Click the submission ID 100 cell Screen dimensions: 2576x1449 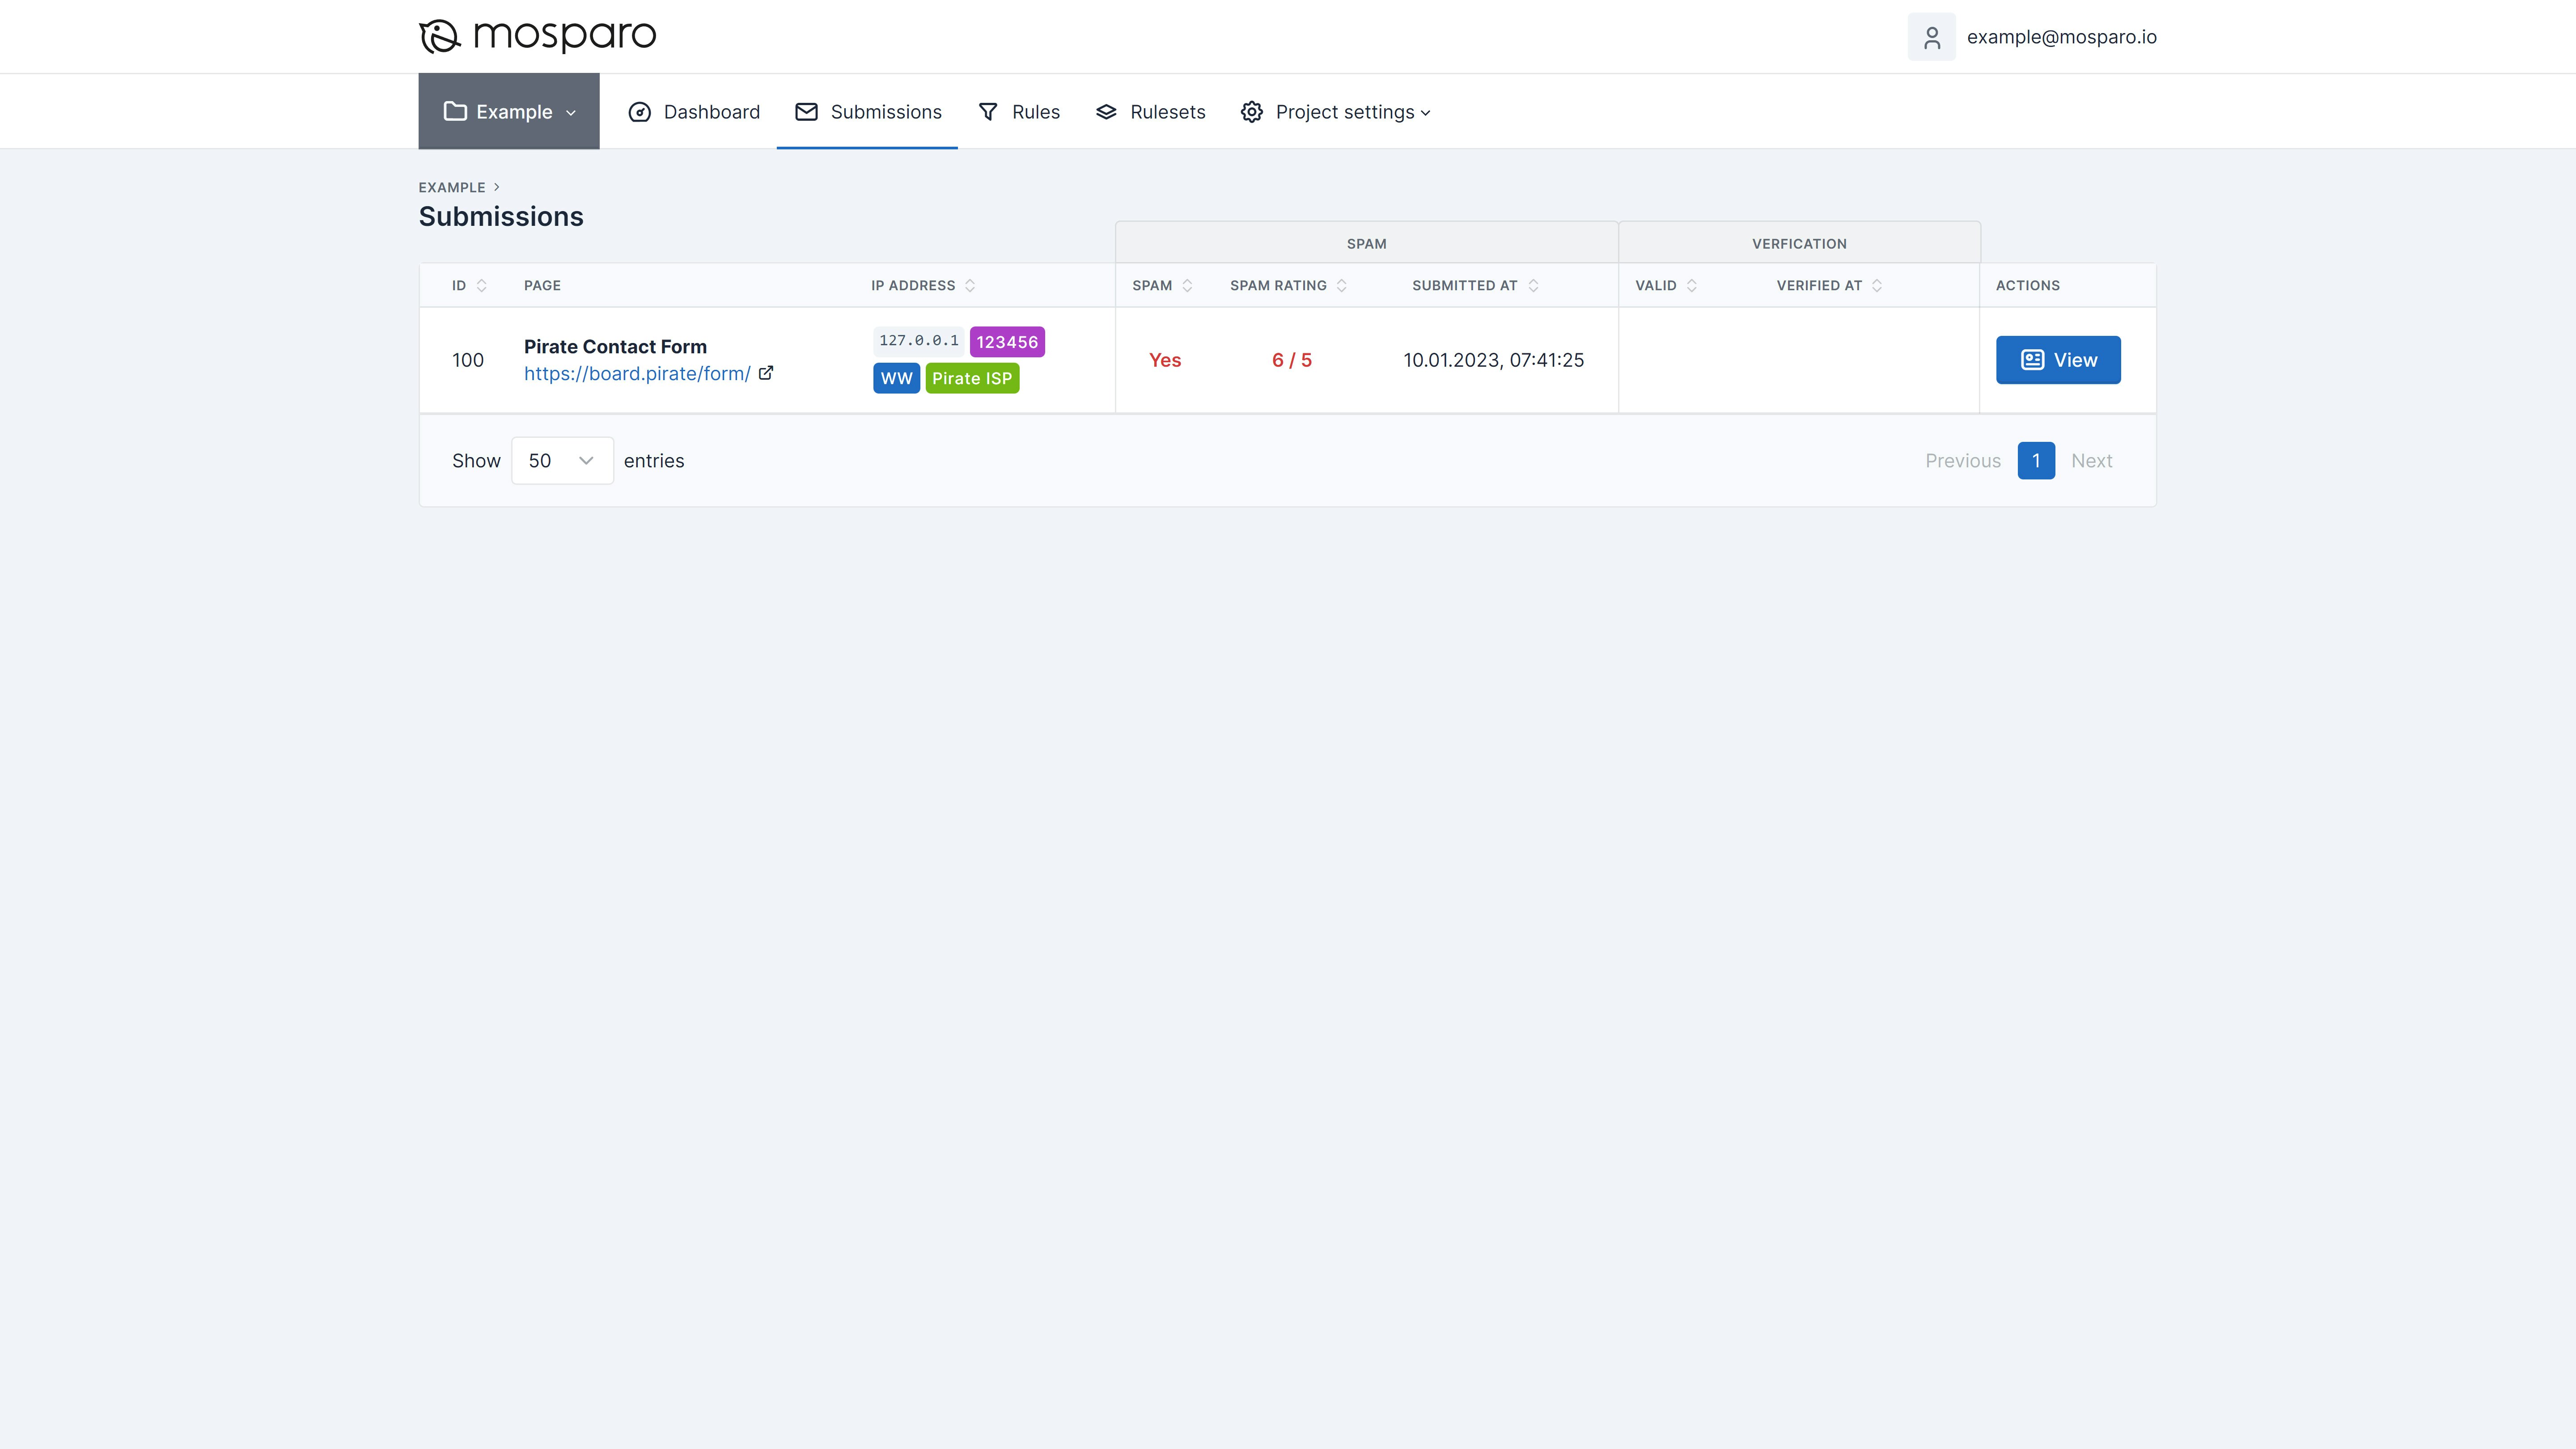point(467,360)
